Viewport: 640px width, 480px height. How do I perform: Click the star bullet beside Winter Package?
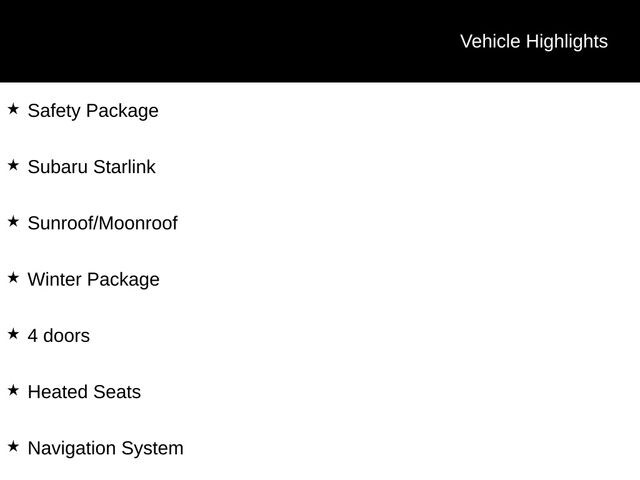(x=13, y=277)
